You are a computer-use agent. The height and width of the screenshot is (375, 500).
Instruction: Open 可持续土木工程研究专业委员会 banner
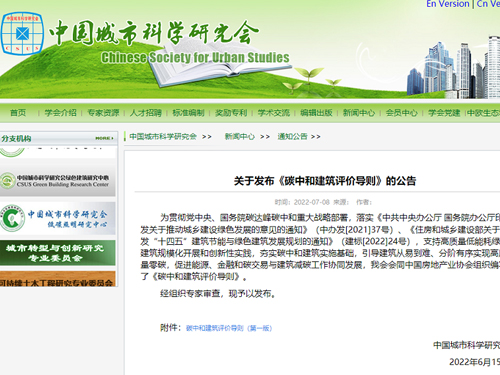pyautogui.click(x=58, y=279)
